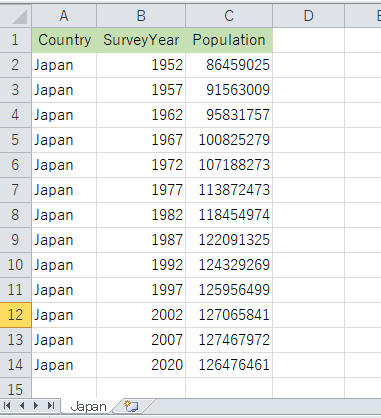Select cell with year 1992
Screen dimensions: 381x418
(141, 265)
